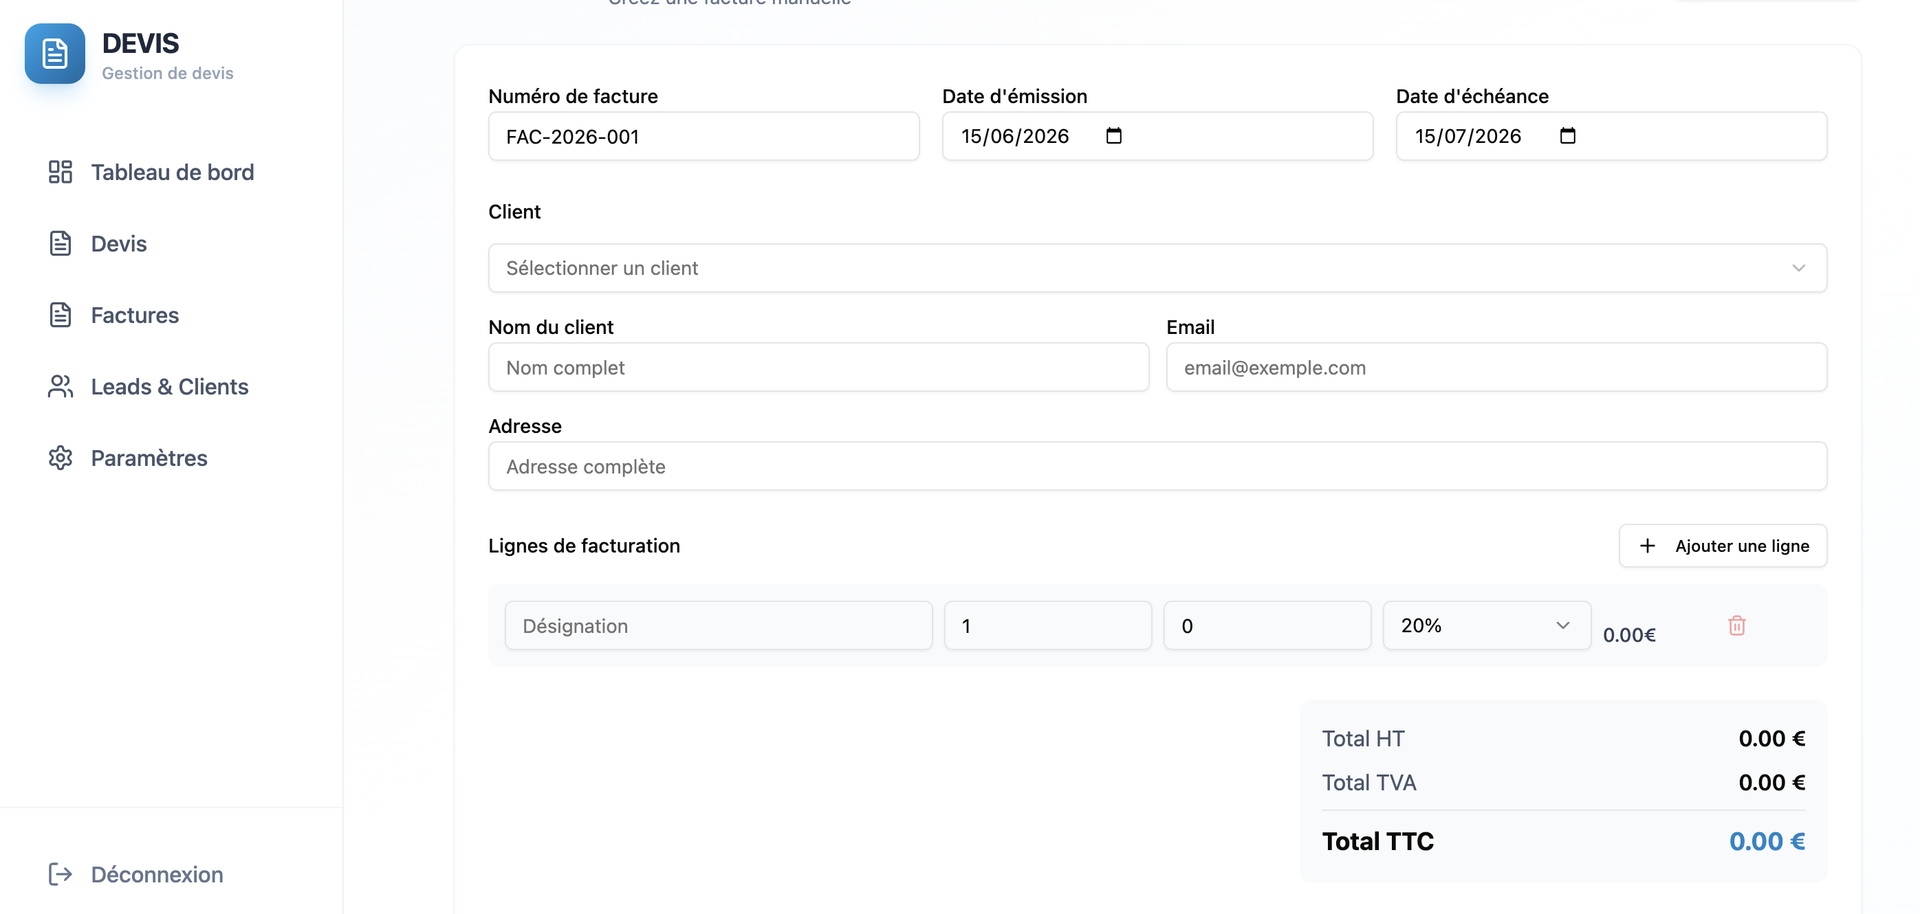Click the unit price field showing 0
The image size is (1920, 914).
coord(1267,625)
